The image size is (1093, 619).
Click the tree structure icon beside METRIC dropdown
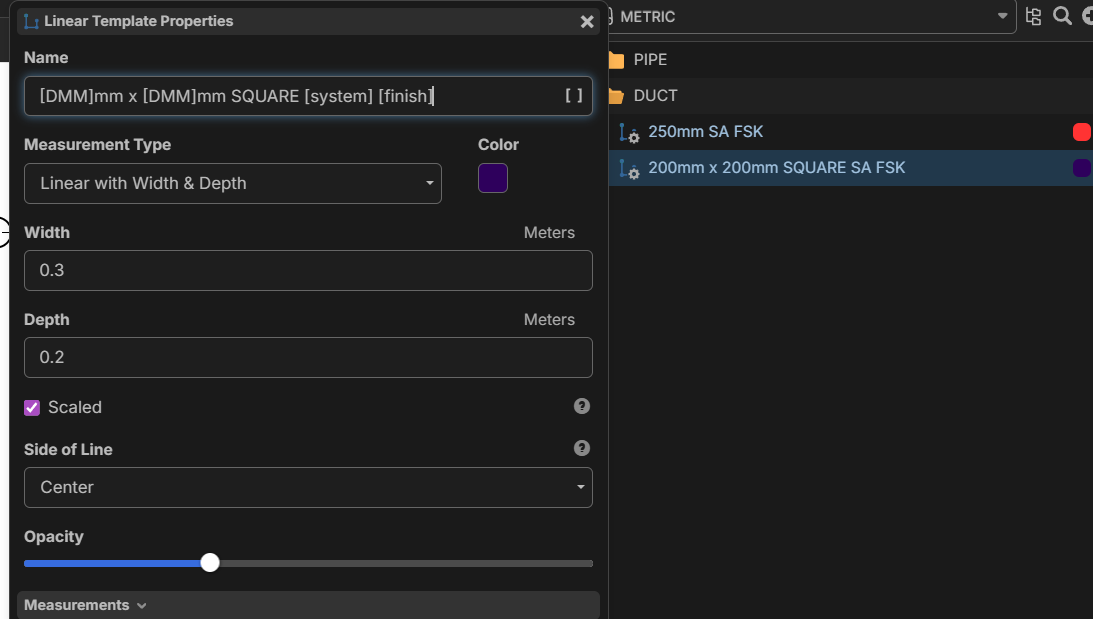(x=1033, y=16)
